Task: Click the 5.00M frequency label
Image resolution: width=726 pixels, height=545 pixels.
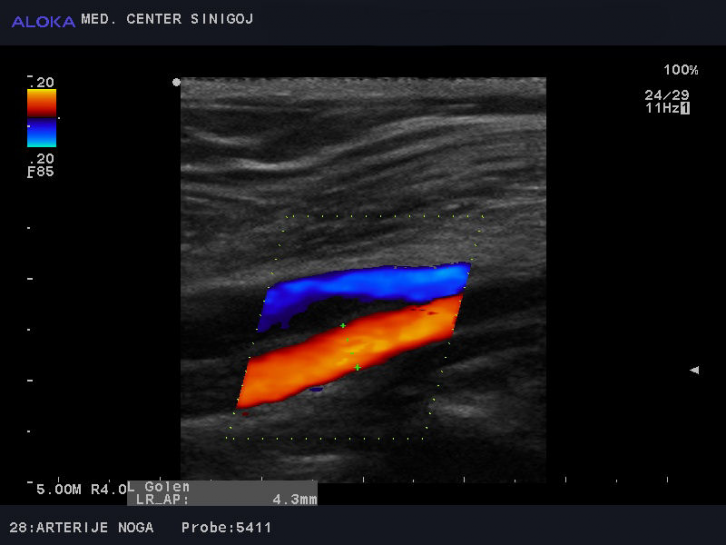Action: (x=59, y=489)
